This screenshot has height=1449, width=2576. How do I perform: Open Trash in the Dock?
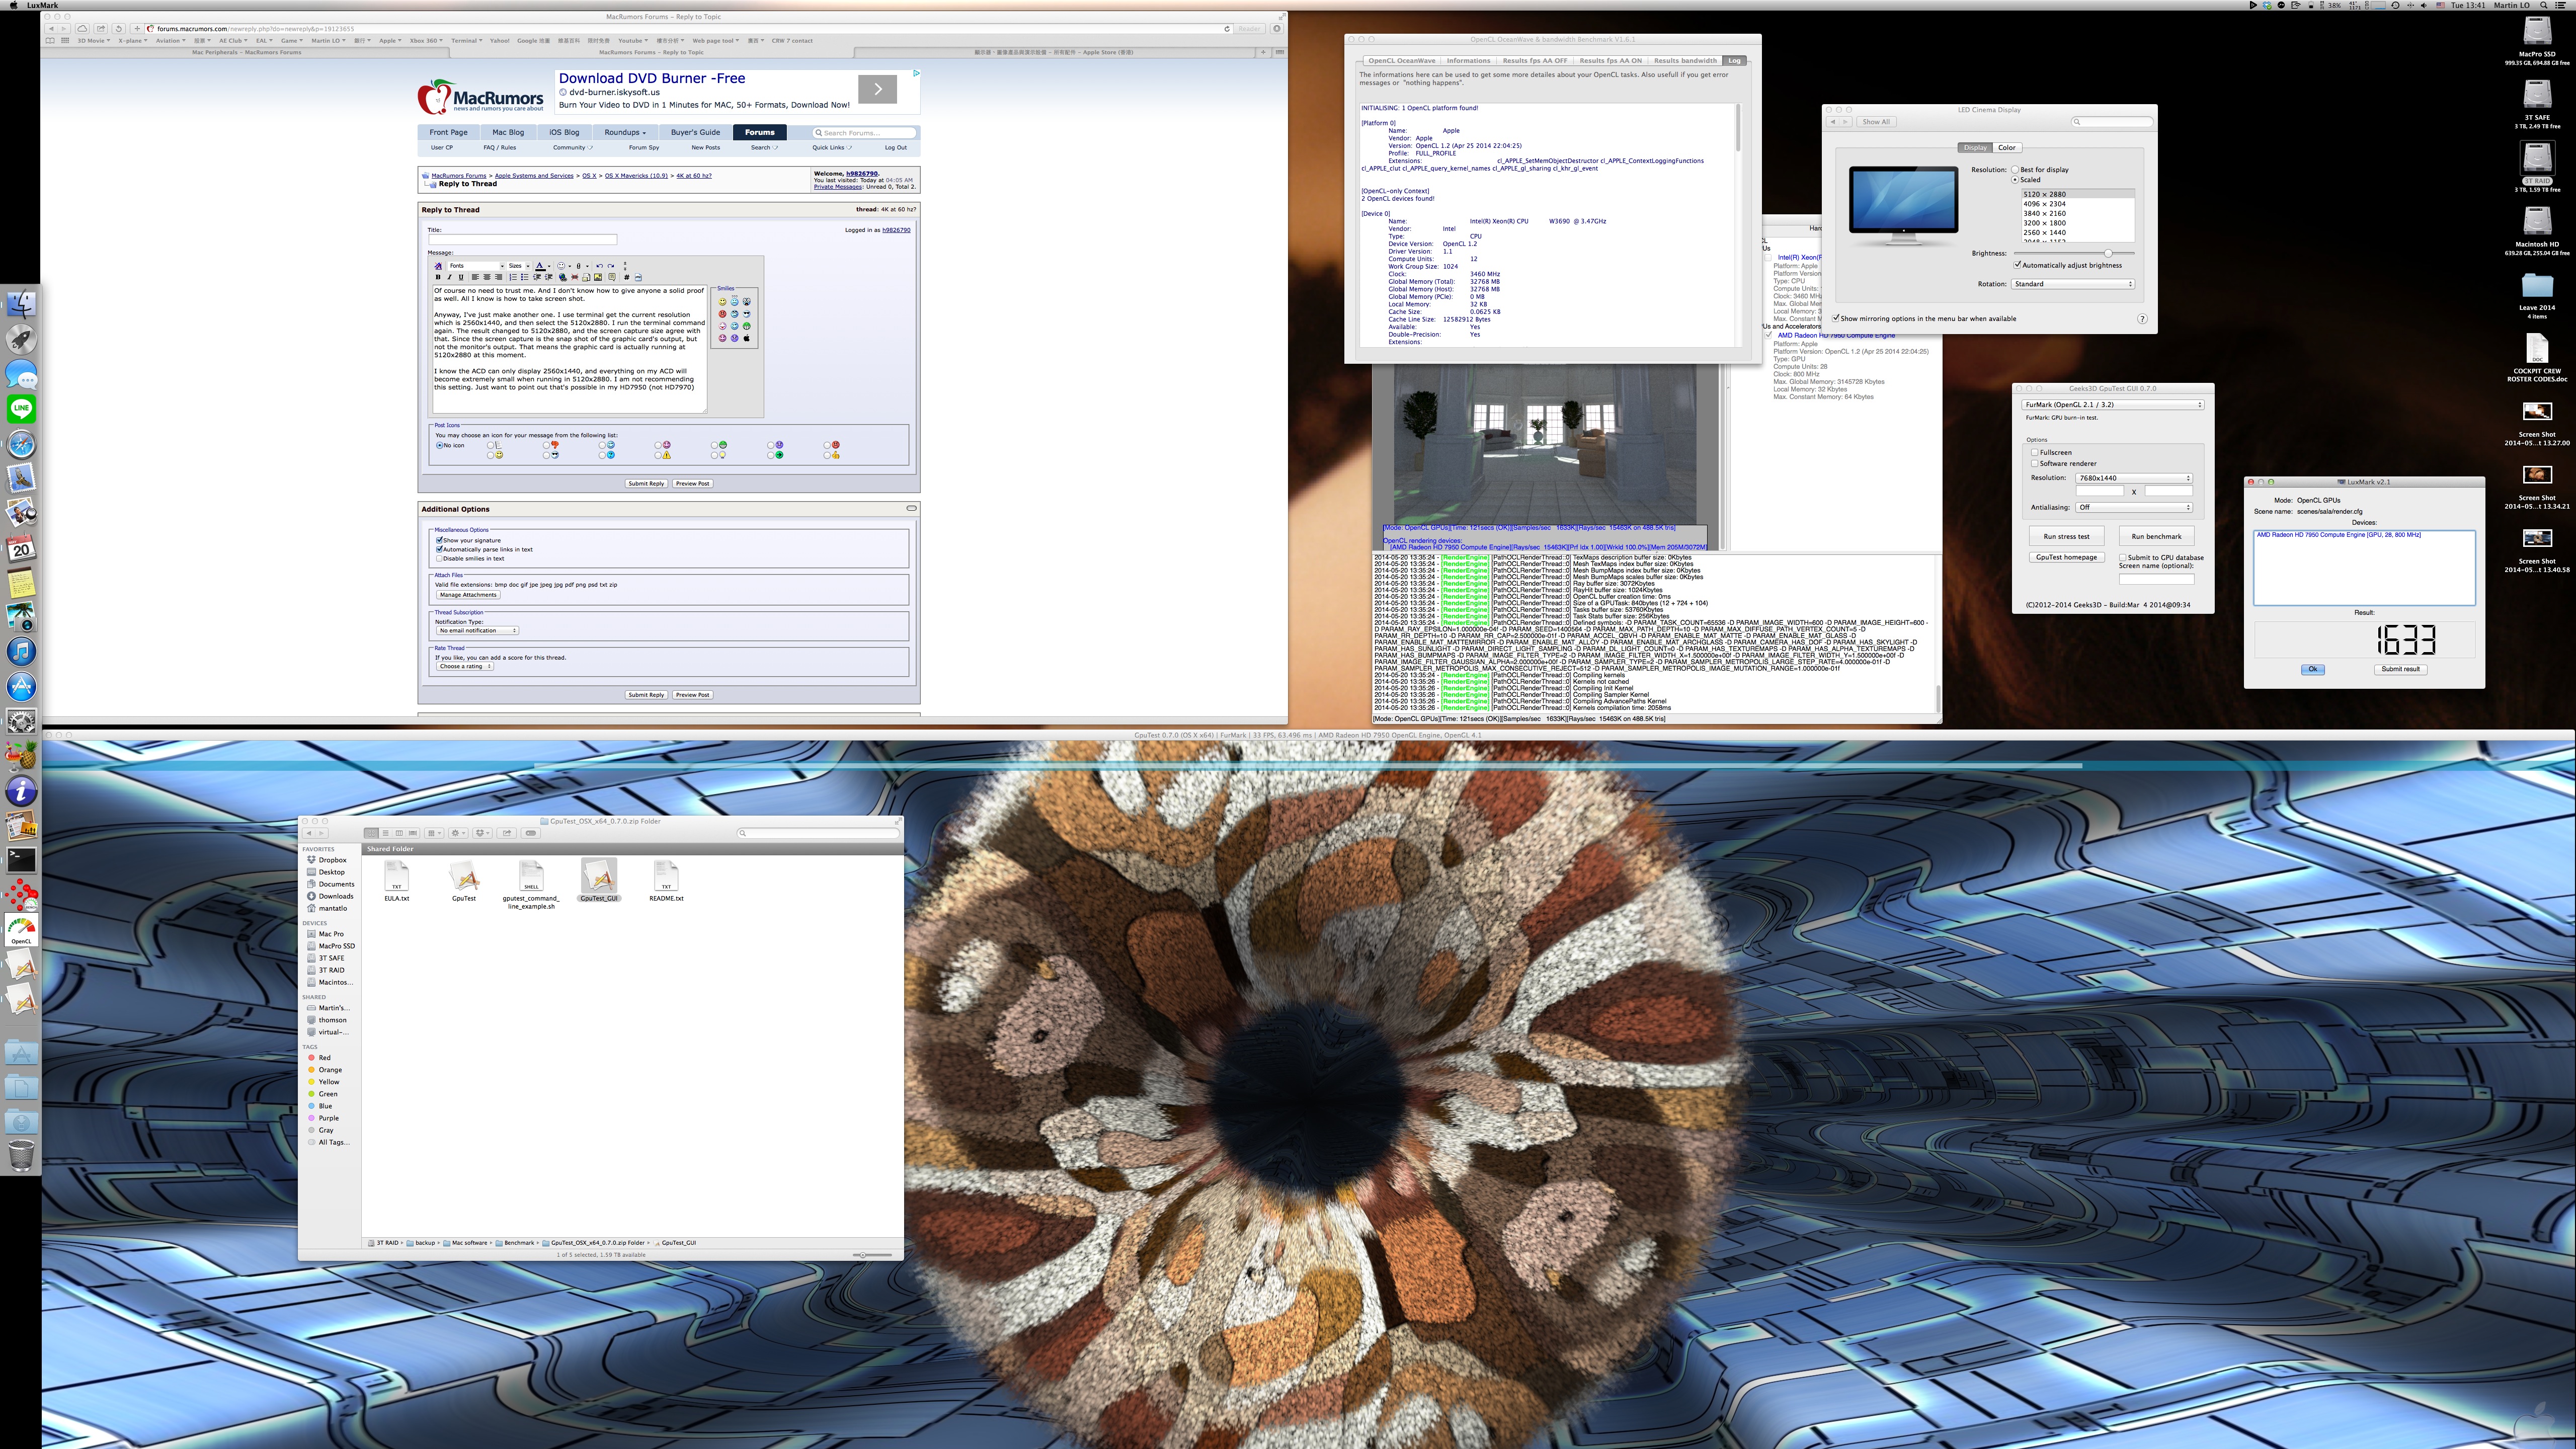click(21, 1155)
